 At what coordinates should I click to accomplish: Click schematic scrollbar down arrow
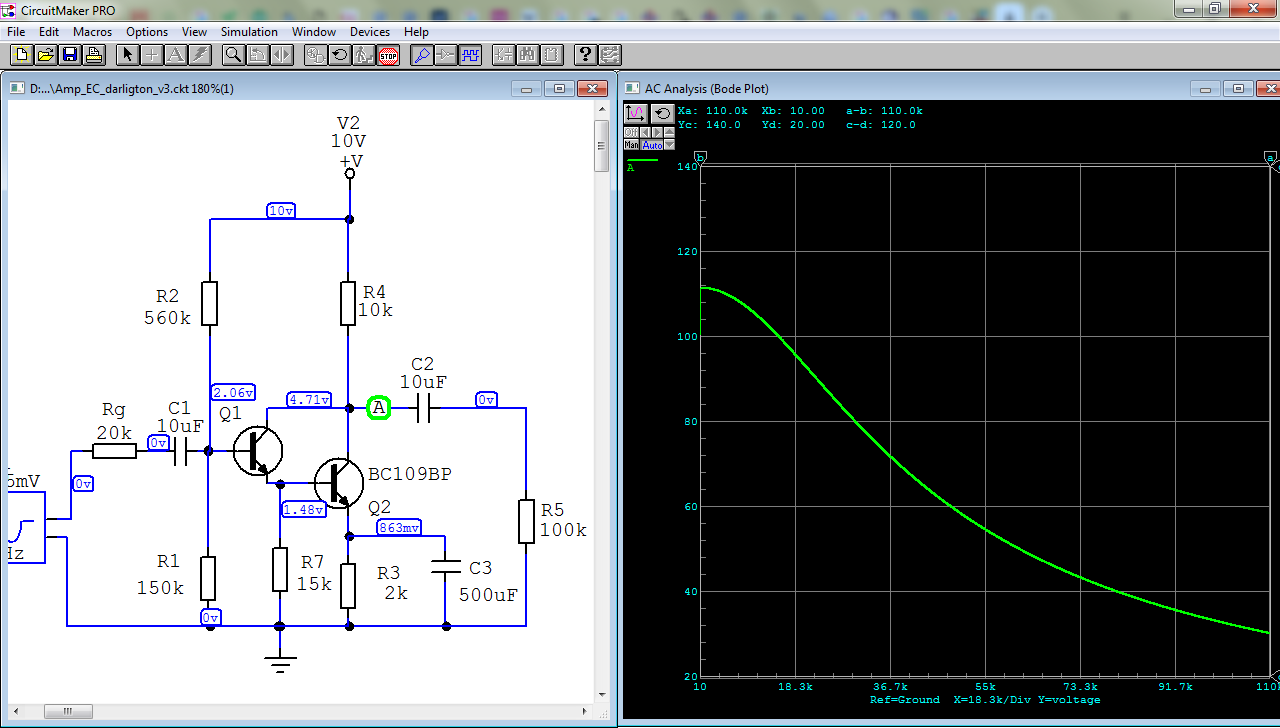click(x=601, y=695)
